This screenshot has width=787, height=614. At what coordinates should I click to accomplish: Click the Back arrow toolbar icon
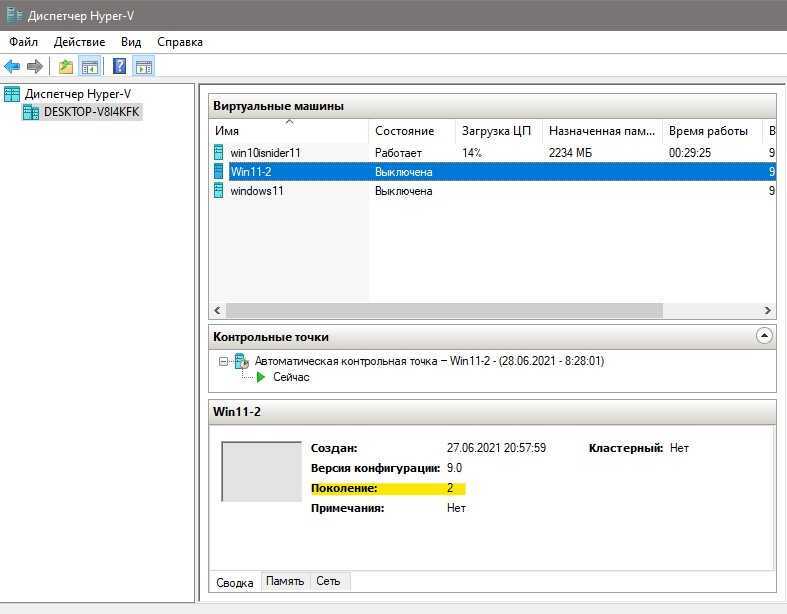(12, 66)
